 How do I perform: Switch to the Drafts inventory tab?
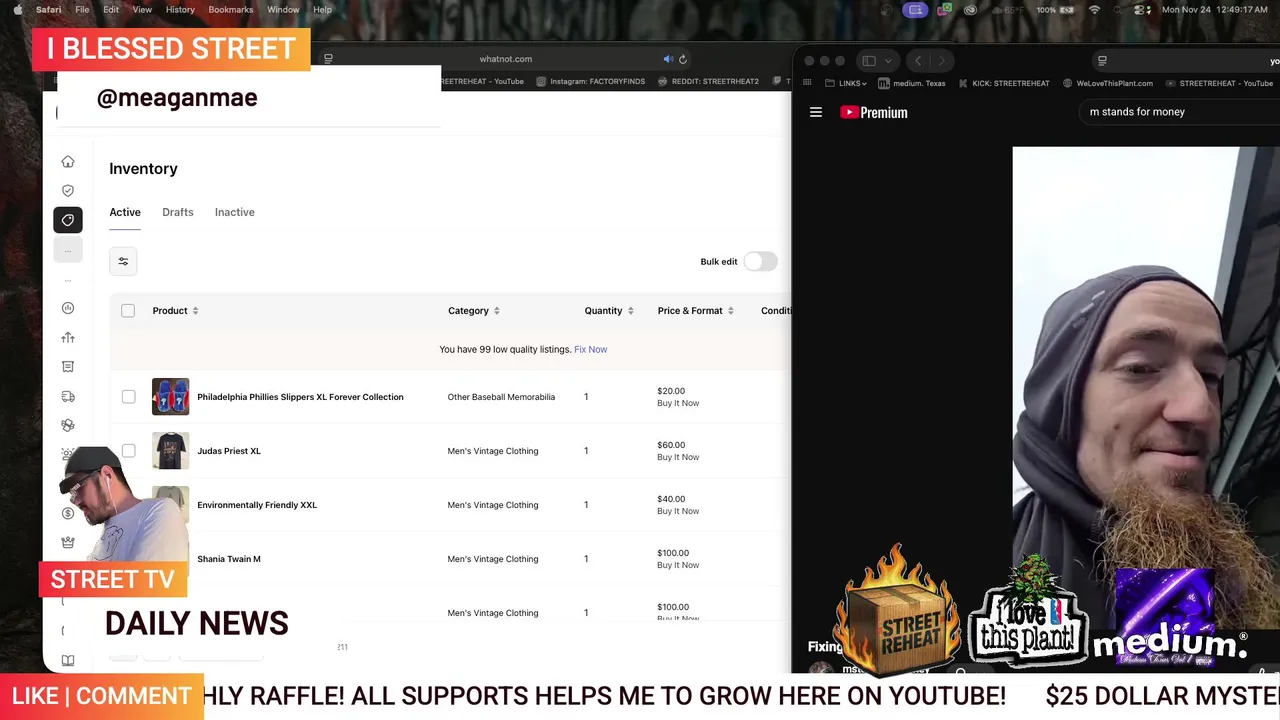[178, 212]
